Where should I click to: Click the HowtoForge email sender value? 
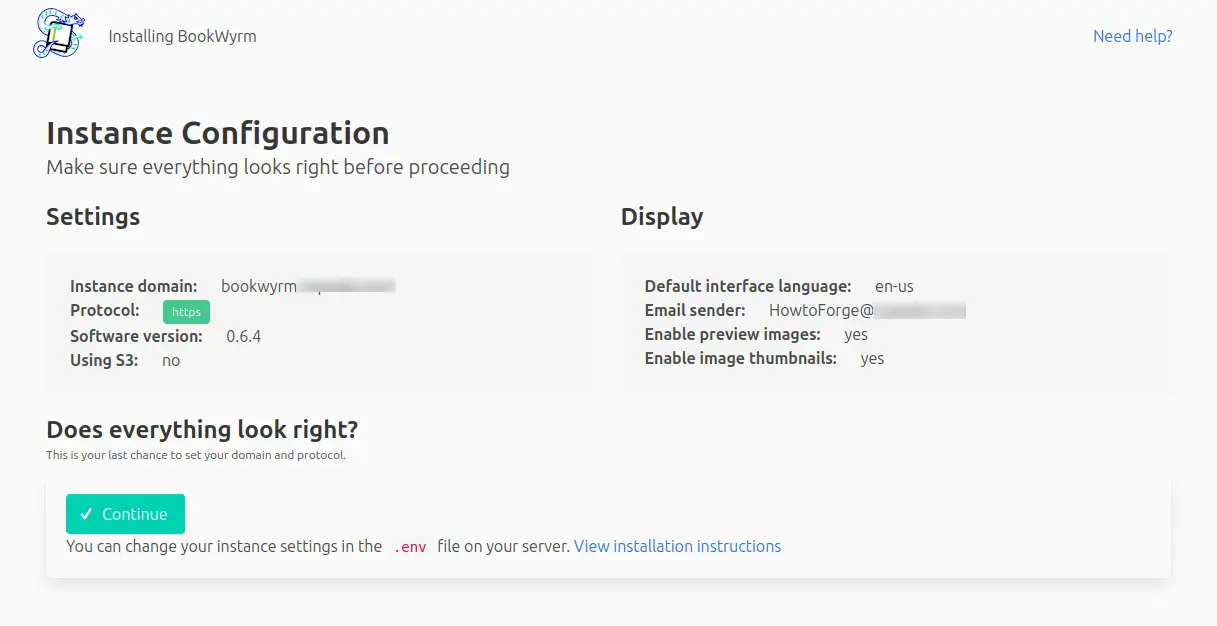tap(813, 310)
